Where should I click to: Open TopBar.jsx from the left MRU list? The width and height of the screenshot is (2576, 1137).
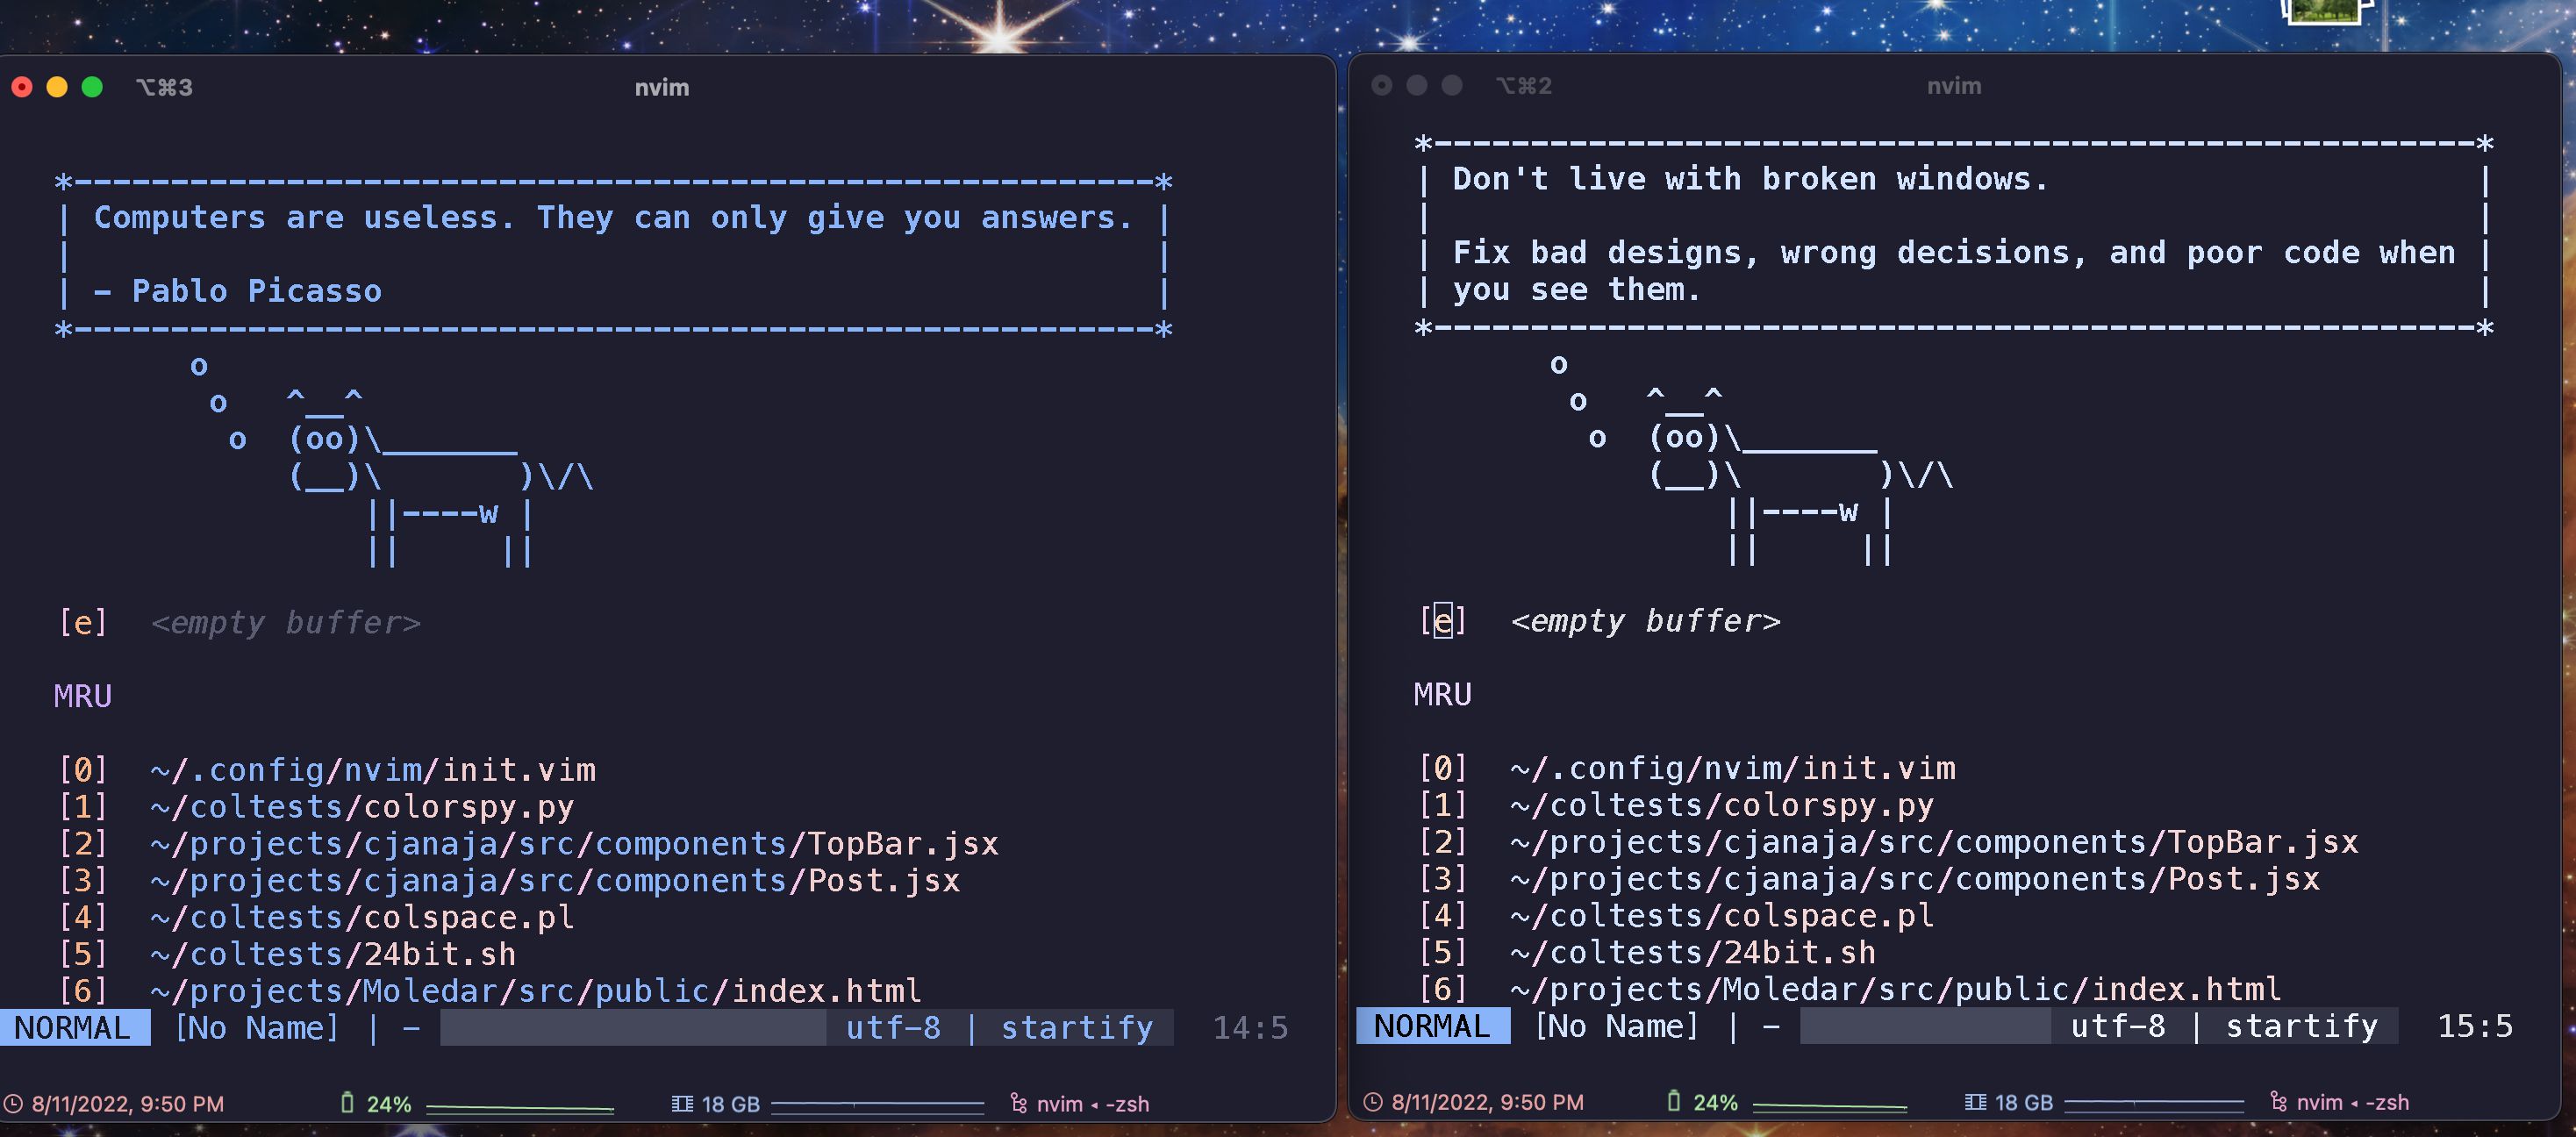pos(575,843)
